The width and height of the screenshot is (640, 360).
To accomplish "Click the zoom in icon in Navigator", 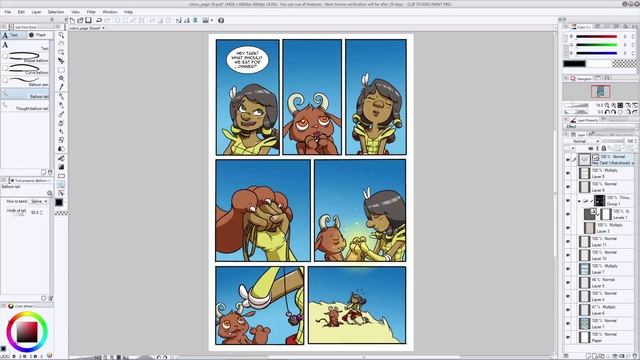I will 613,105.
